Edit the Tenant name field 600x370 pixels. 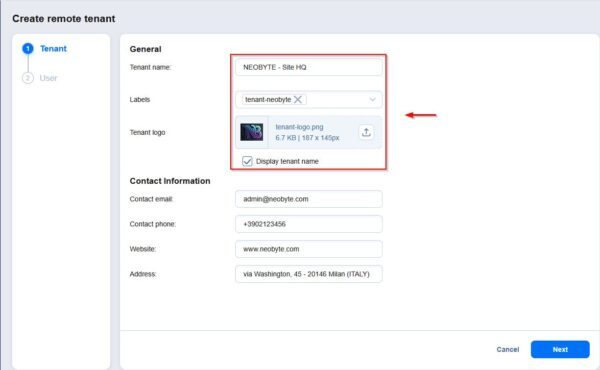point(308,67)
